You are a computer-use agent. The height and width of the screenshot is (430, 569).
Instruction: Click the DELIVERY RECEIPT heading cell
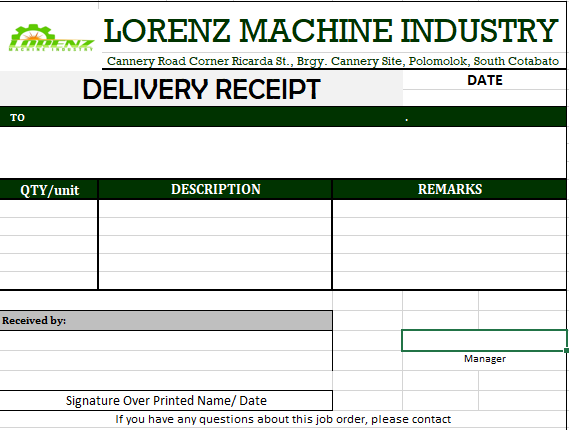click(x=201, y=89)
